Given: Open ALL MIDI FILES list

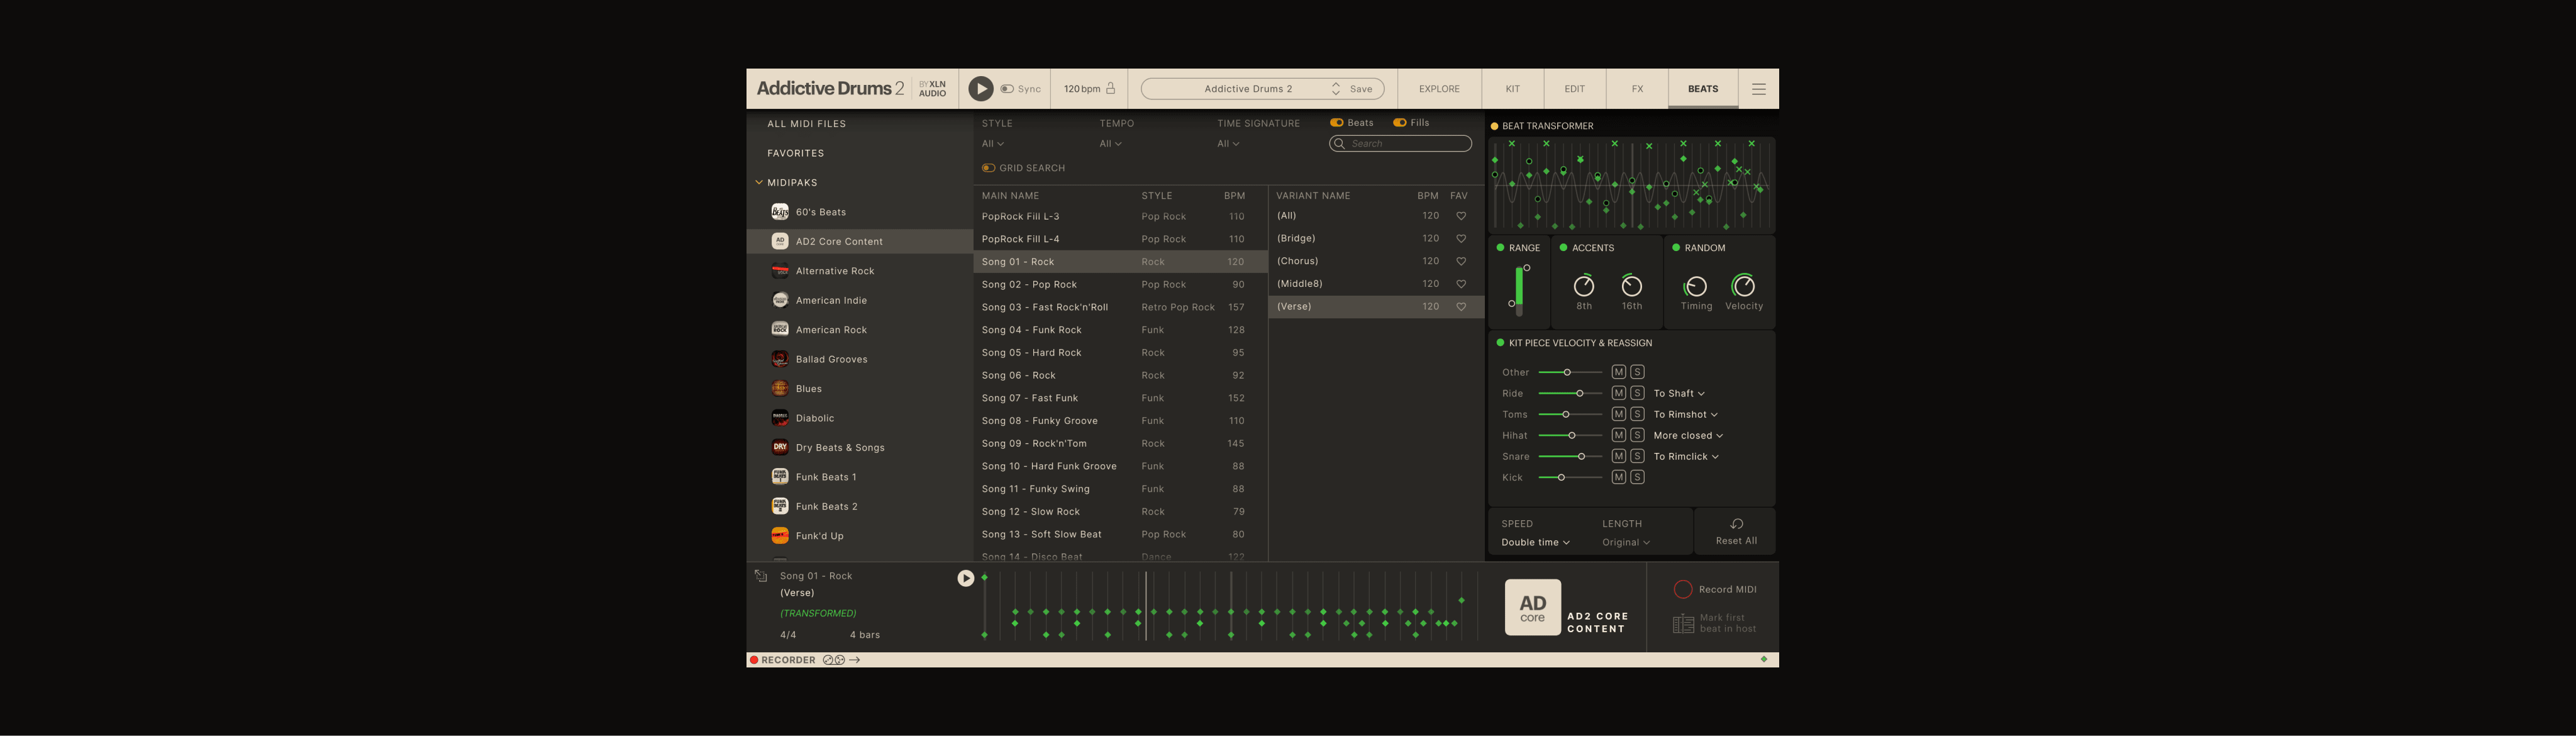Looking at the screenshot, I should tap(806, 124).
